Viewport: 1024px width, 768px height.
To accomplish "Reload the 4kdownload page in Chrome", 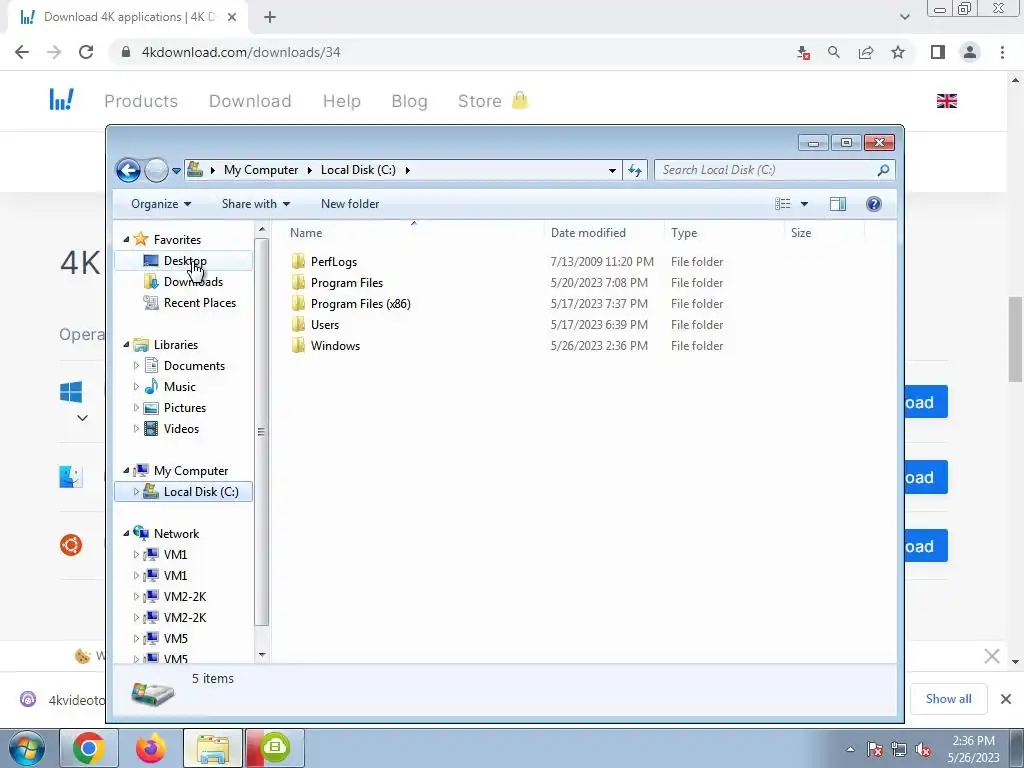I will coord(86,52).
